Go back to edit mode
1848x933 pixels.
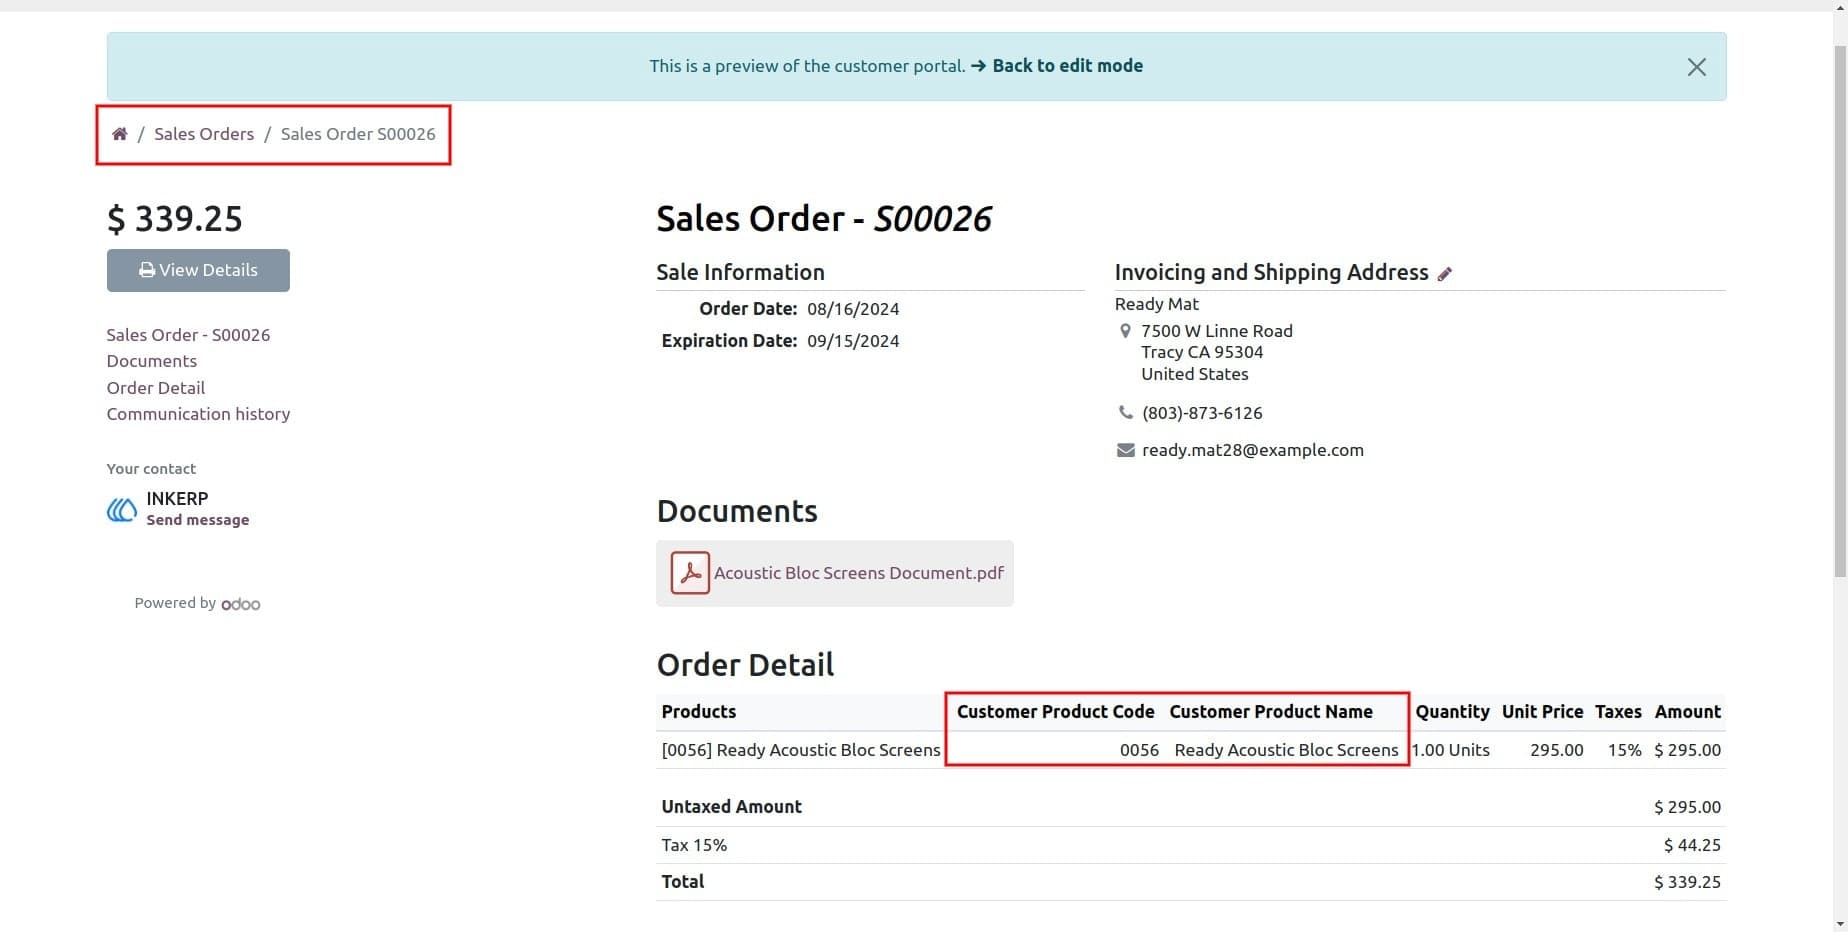1067,66
